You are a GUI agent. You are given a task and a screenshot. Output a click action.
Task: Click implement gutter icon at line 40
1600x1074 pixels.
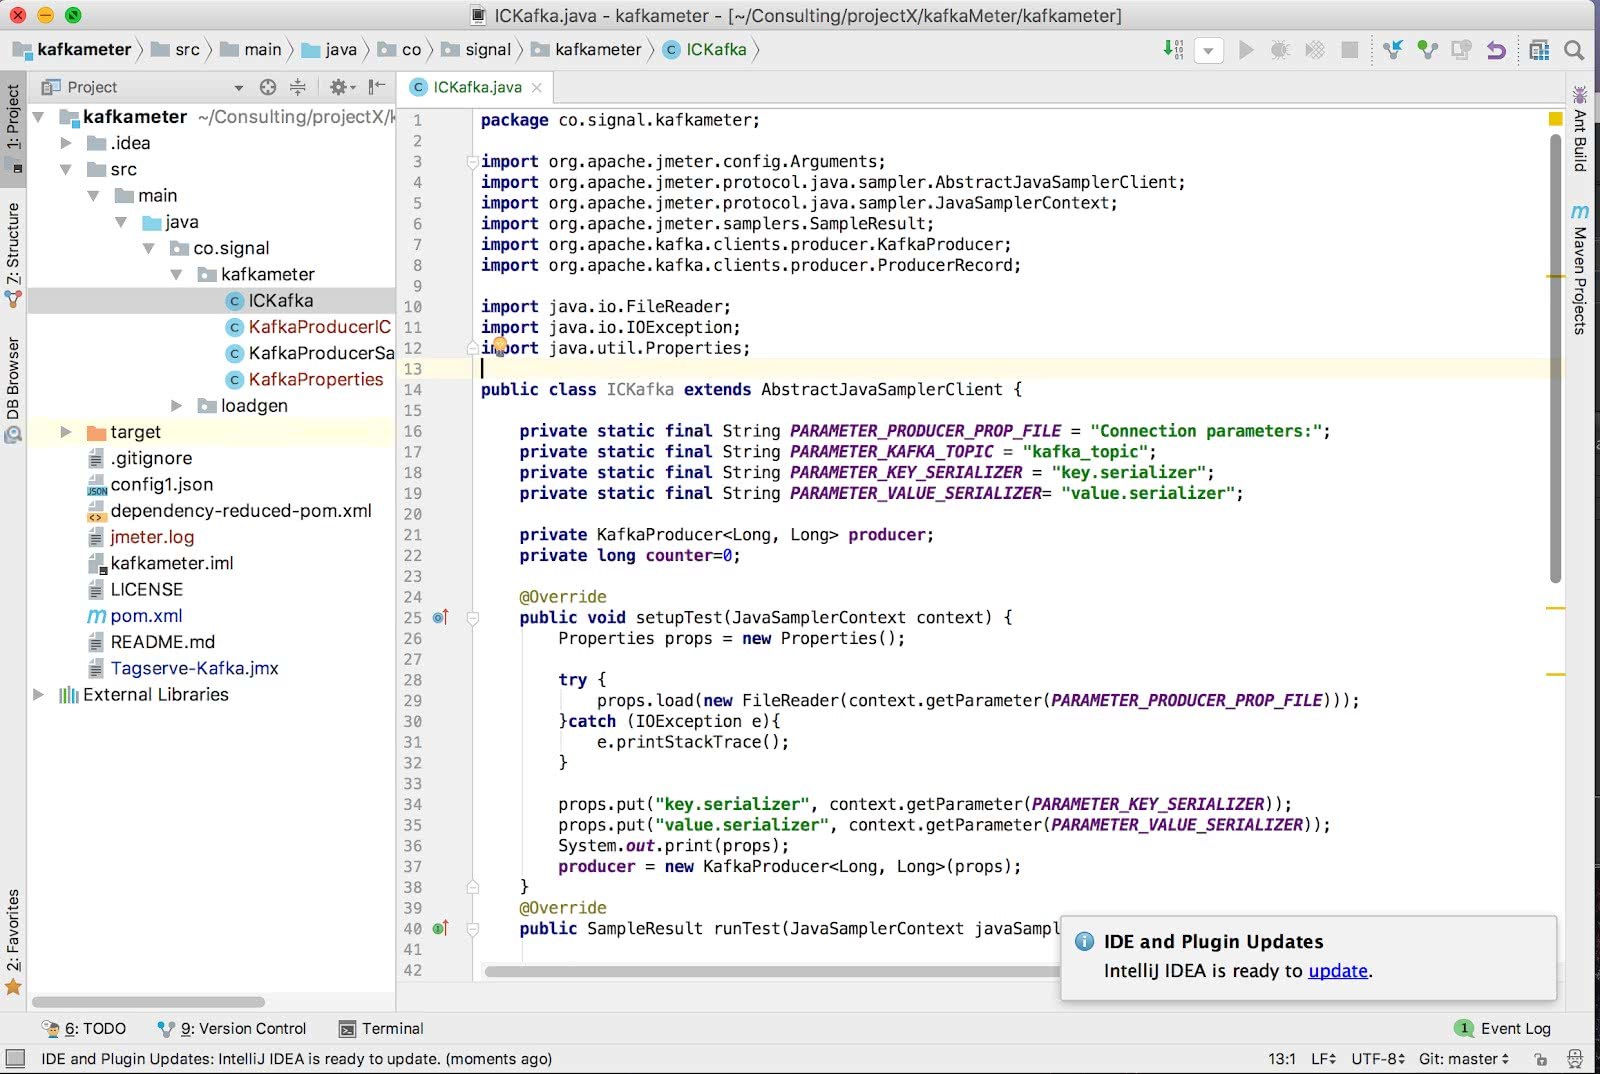(441, 928)
